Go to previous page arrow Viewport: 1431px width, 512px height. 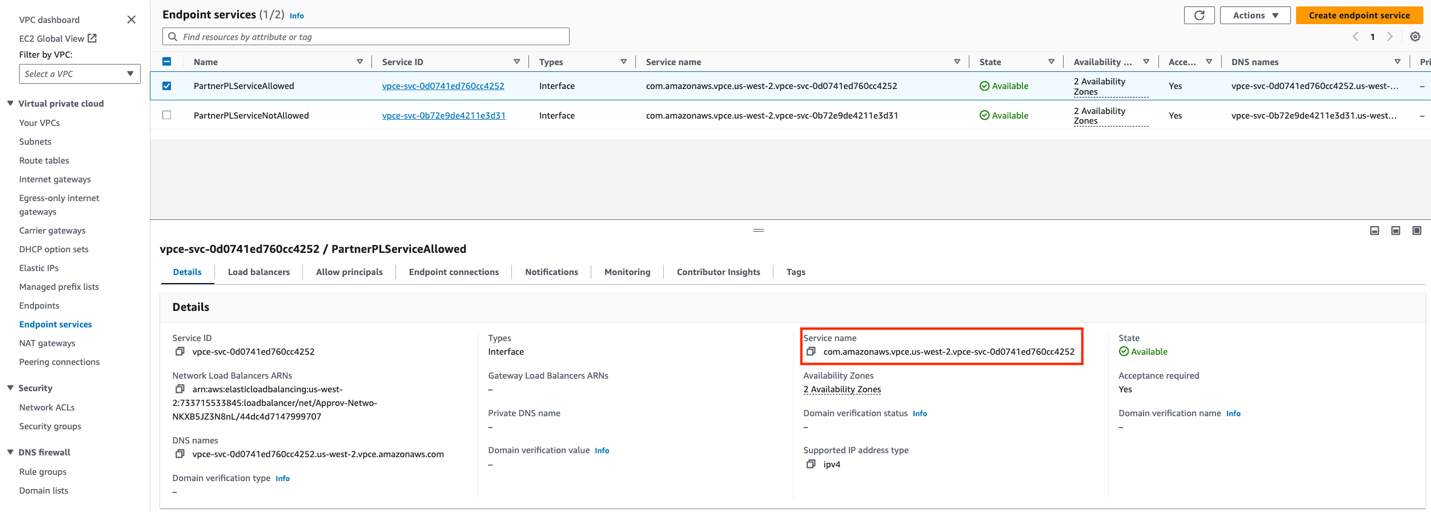(1355, 37)
